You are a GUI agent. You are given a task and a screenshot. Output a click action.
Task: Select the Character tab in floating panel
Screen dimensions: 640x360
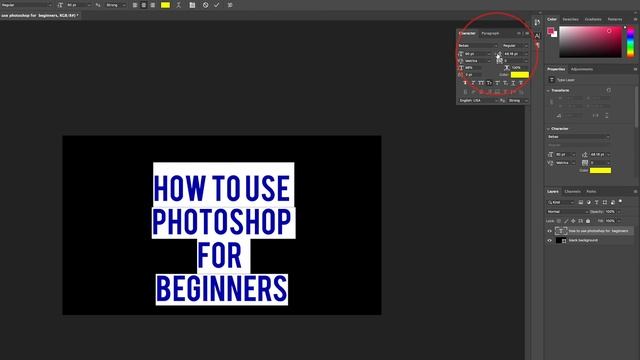pyautogui.click(x=467, y=33)
